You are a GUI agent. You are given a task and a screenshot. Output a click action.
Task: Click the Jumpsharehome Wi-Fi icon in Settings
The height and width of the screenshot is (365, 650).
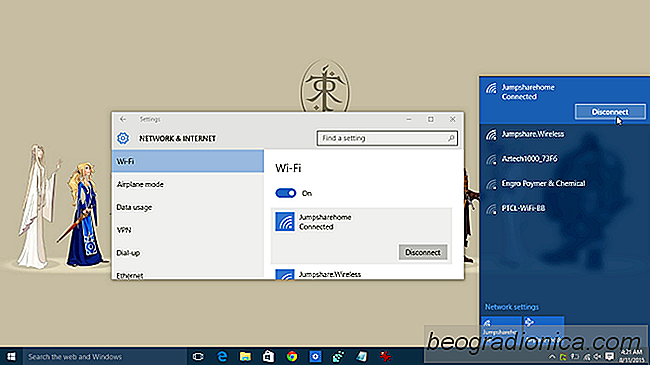click(285, 221)
